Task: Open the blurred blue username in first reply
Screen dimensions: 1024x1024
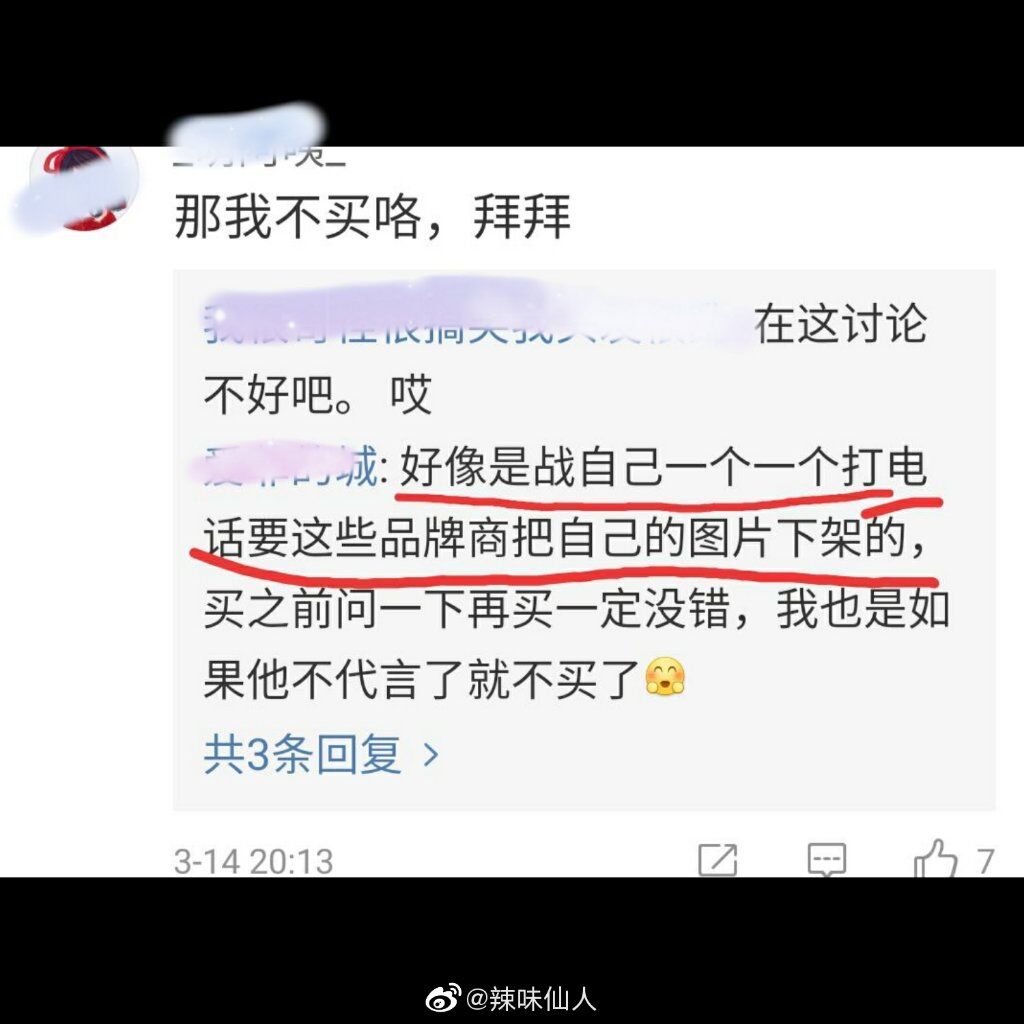Action: (477, 324)
